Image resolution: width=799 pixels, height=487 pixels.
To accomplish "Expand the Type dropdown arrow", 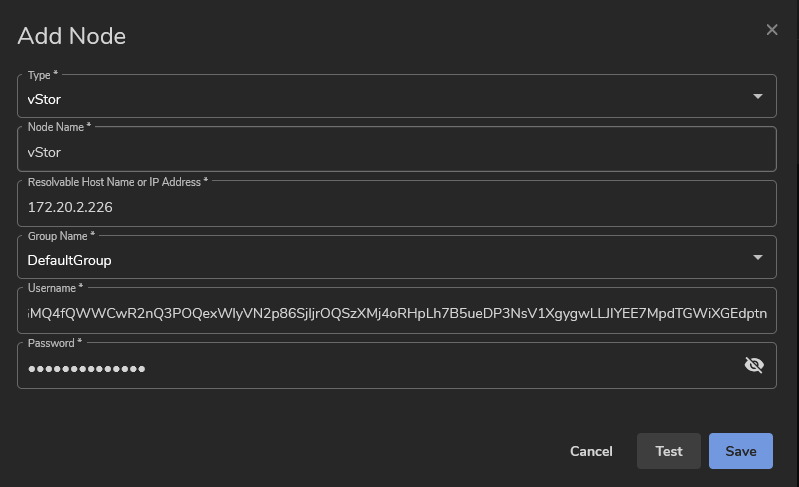I will [757, 97].
